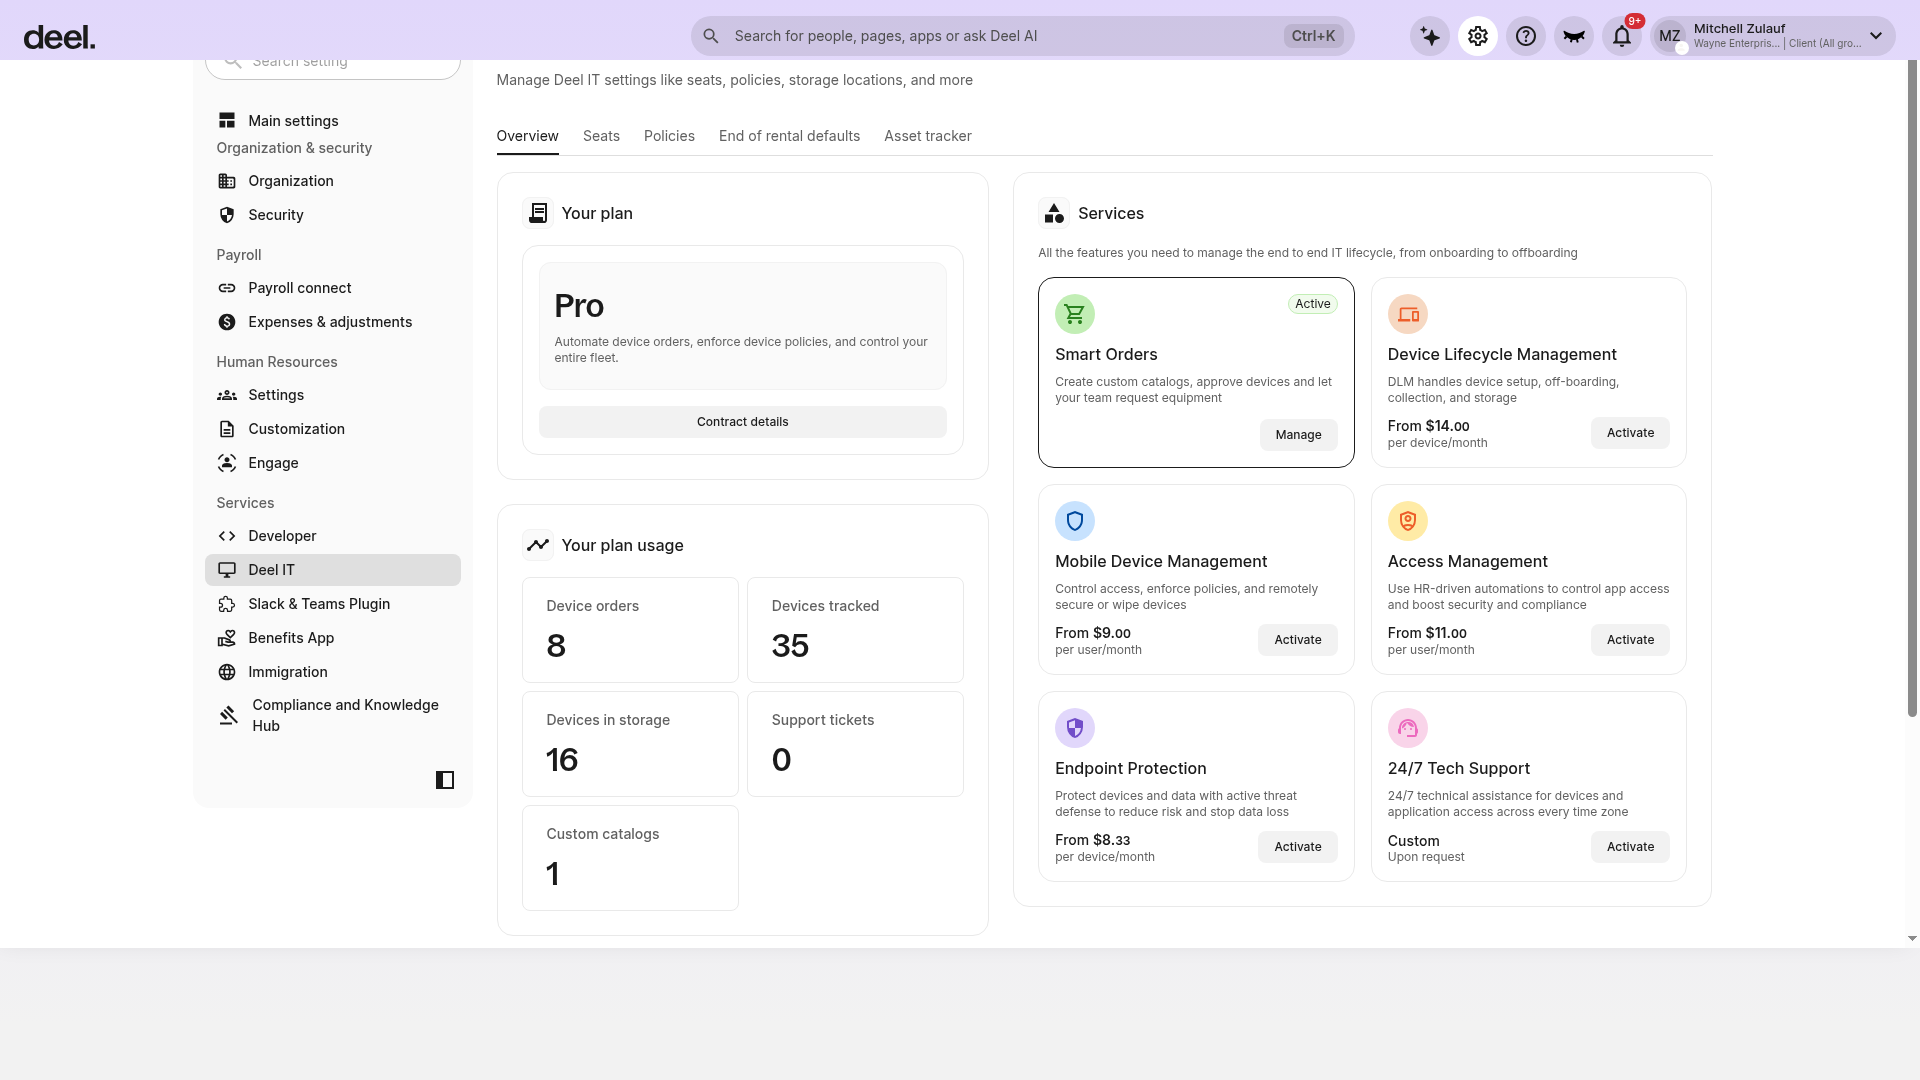Click the Search setting field

click(x=332, y=65)
